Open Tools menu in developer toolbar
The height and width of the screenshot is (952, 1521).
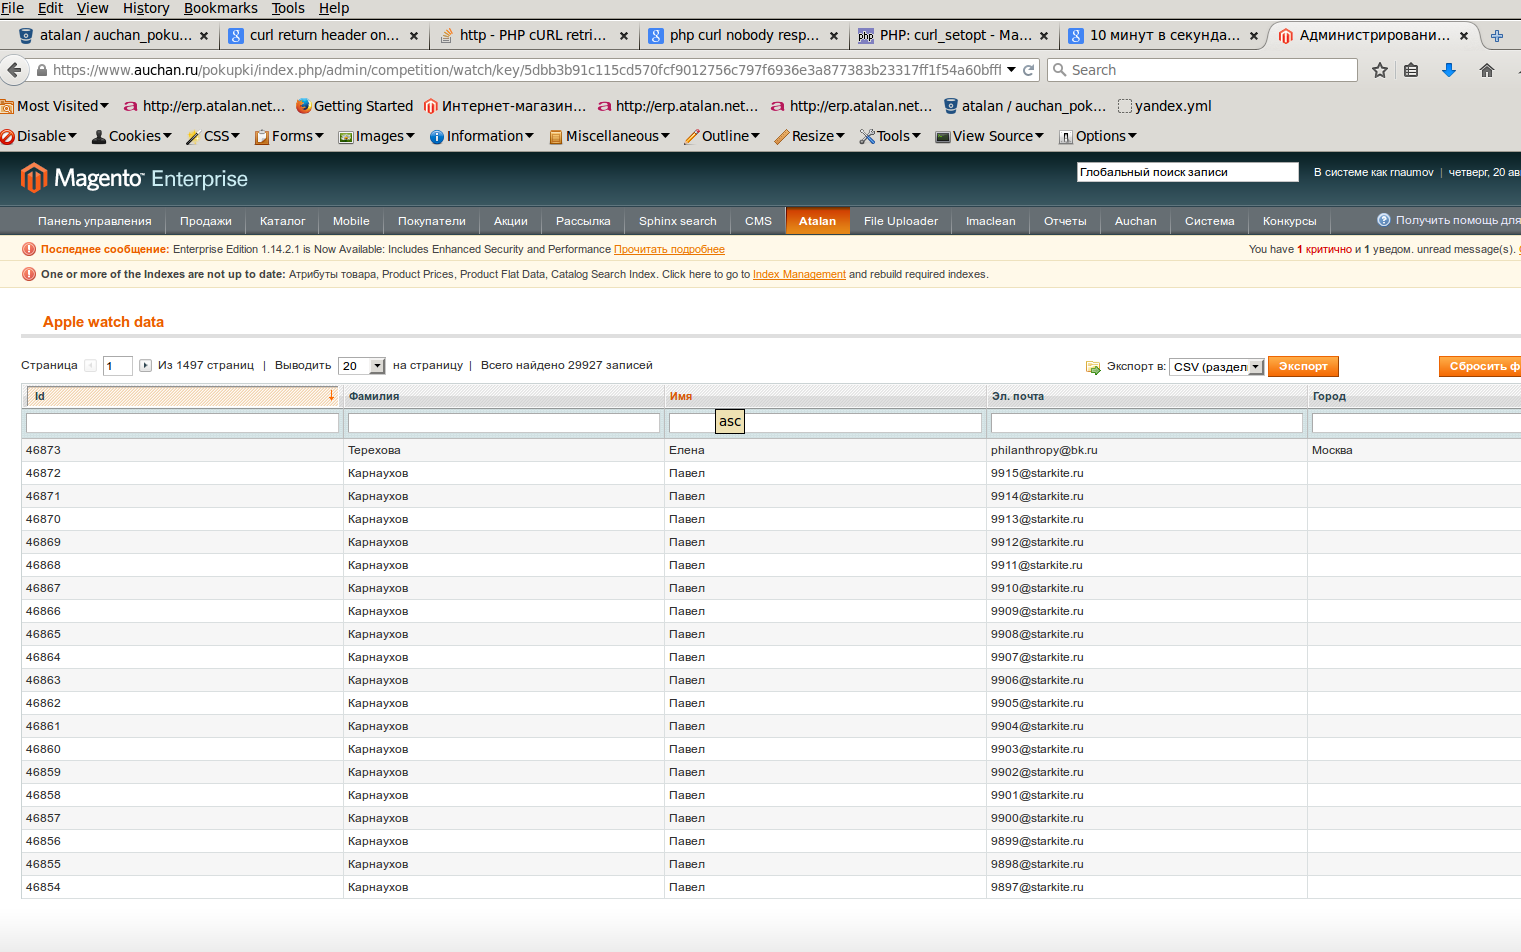890,136
